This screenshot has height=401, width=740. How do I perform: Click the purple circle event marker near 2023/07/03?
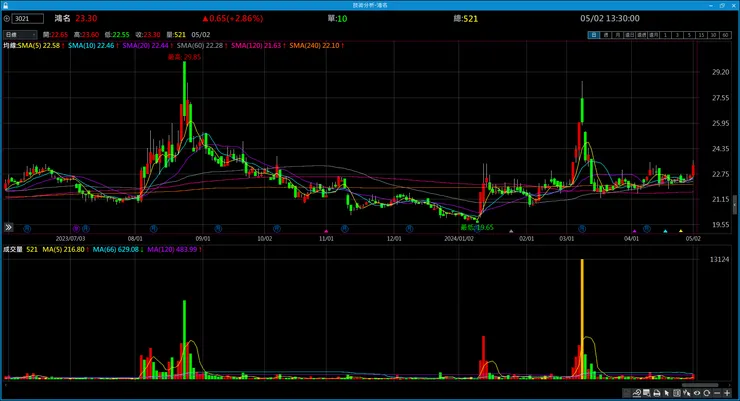point(76,228)
